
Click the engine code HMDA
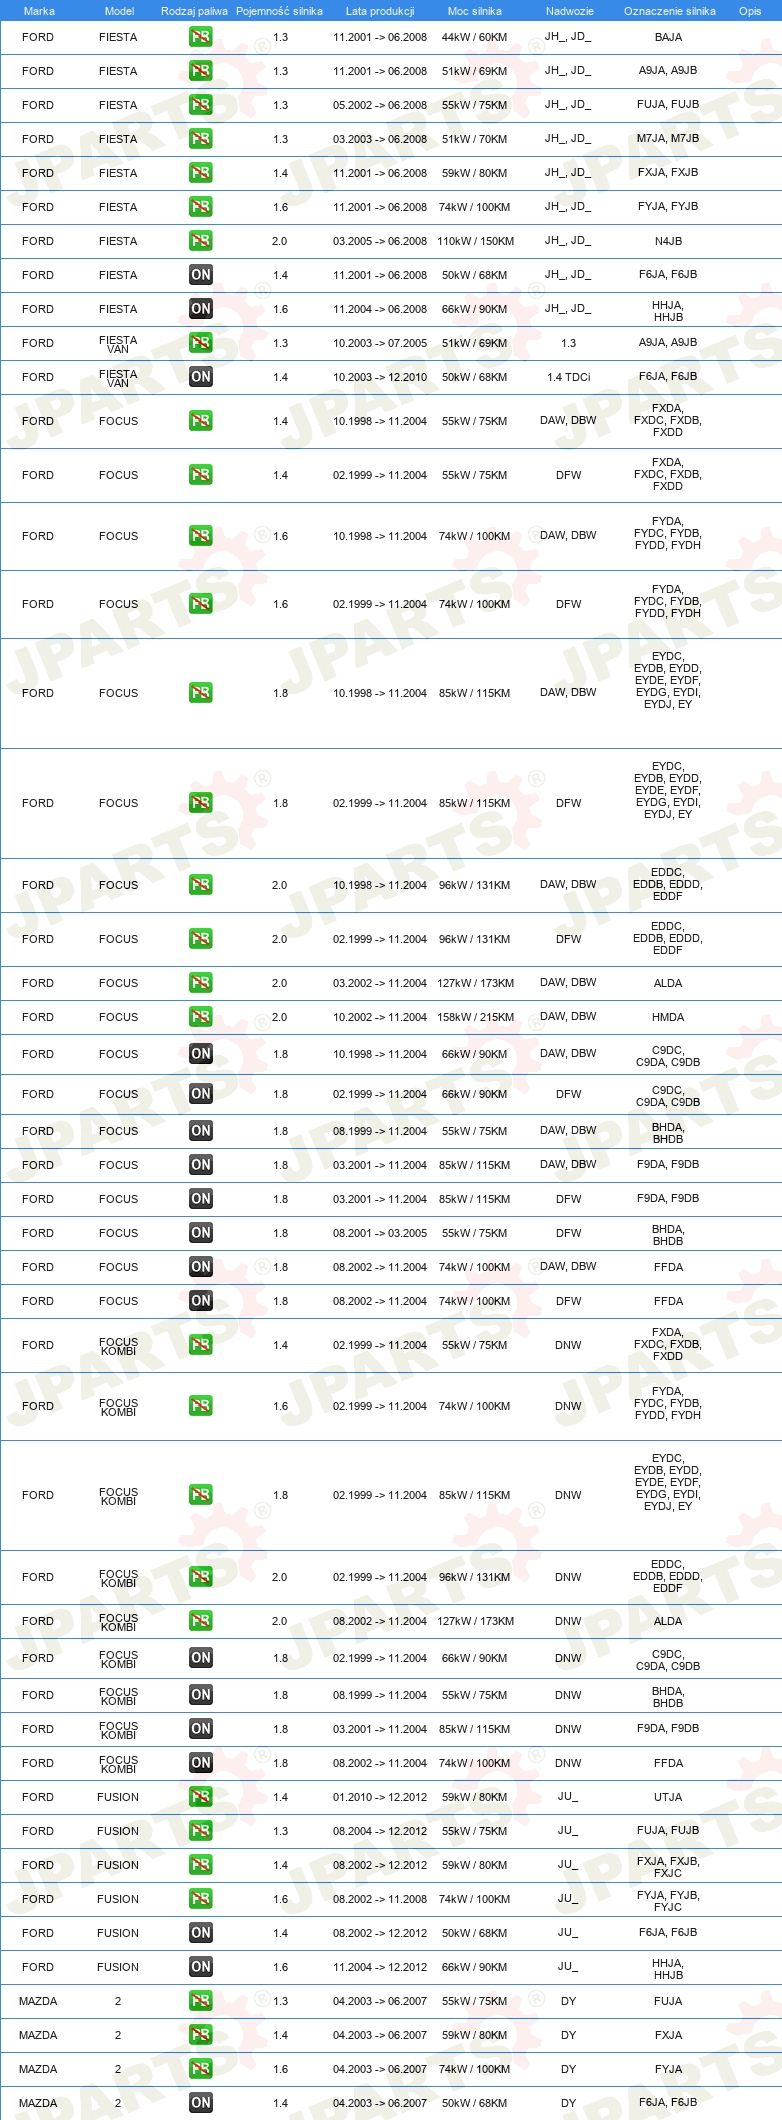click(668, 1017)
